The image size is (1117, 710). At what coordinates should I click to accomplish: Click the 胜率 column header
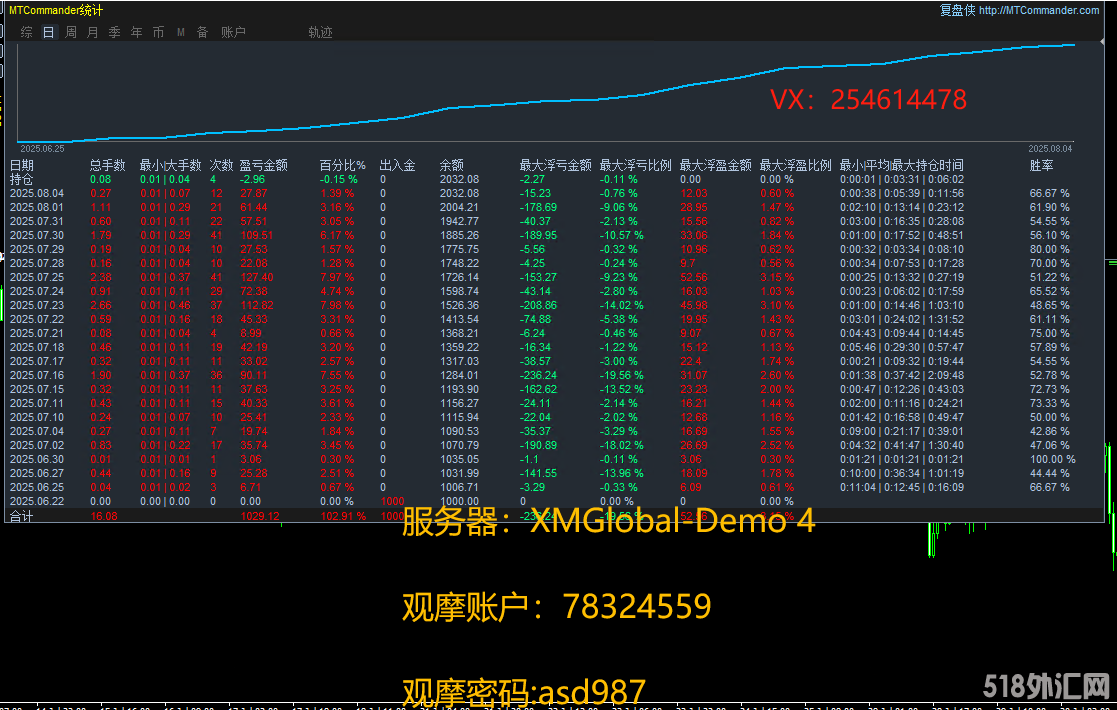coord(1041,165)
